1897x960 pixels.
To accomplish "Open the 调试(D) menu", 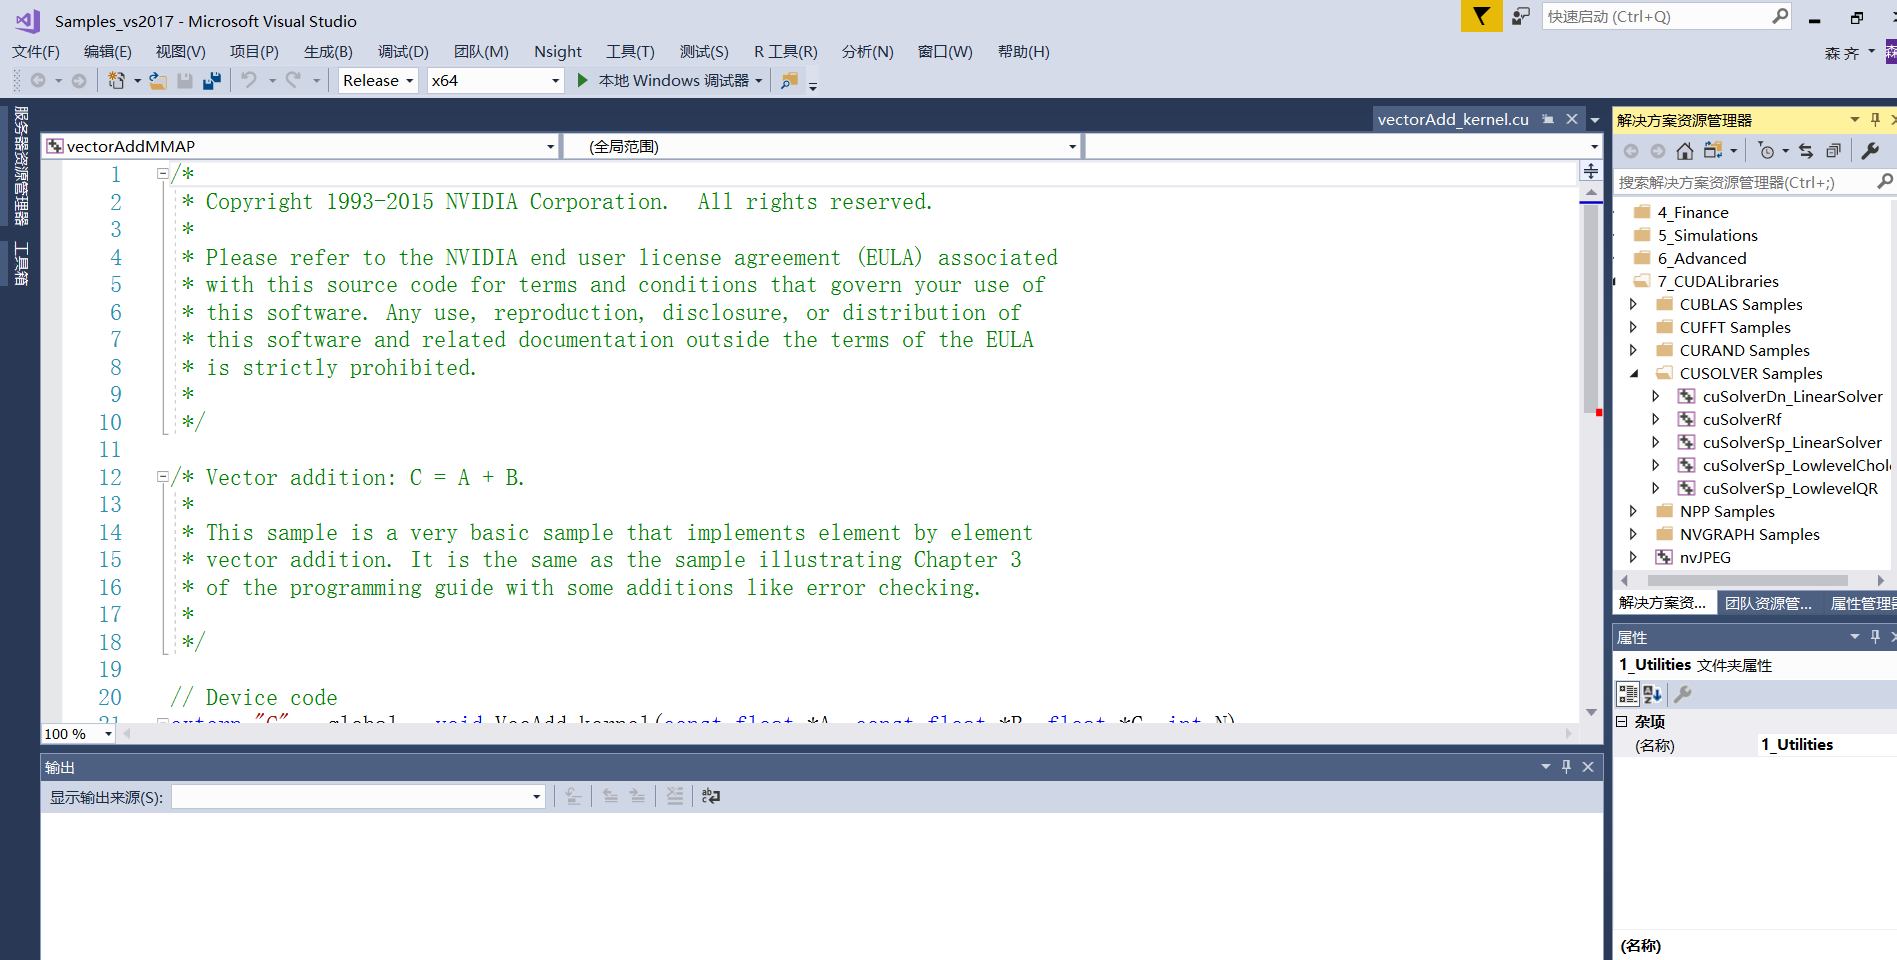I will (402, 51).
